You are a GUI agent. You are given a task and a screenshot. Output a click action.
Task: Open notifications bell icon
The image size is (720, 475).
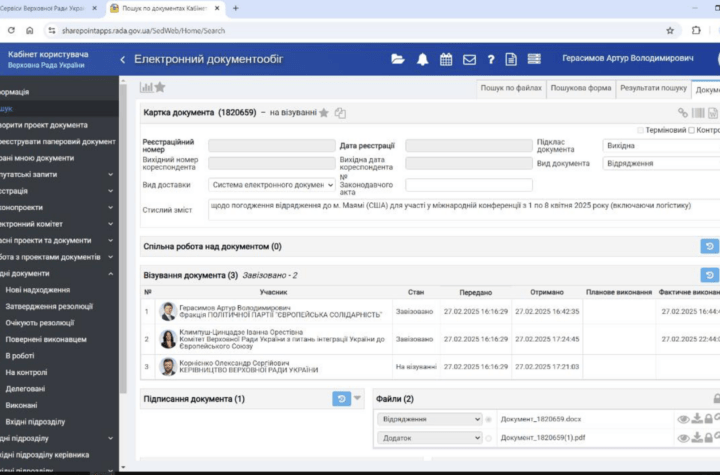422,59
